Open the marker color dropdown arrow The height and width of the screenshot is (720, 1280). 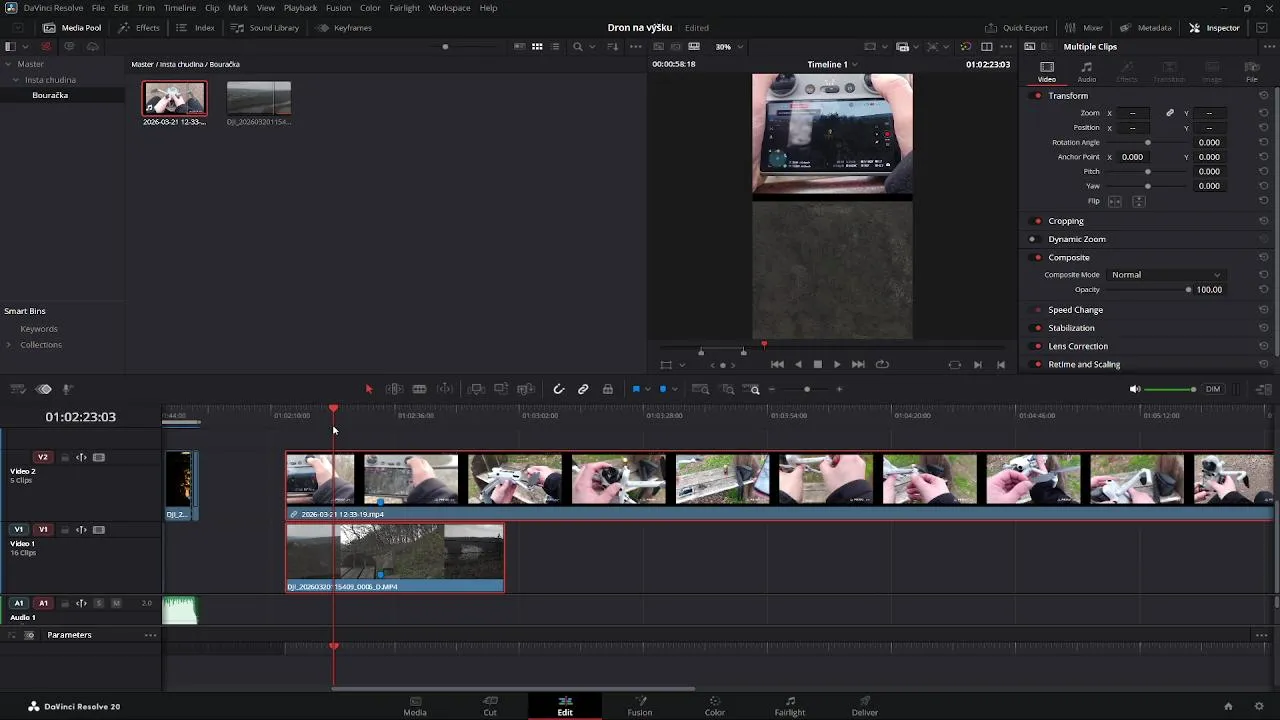click(x=674, y=389)
